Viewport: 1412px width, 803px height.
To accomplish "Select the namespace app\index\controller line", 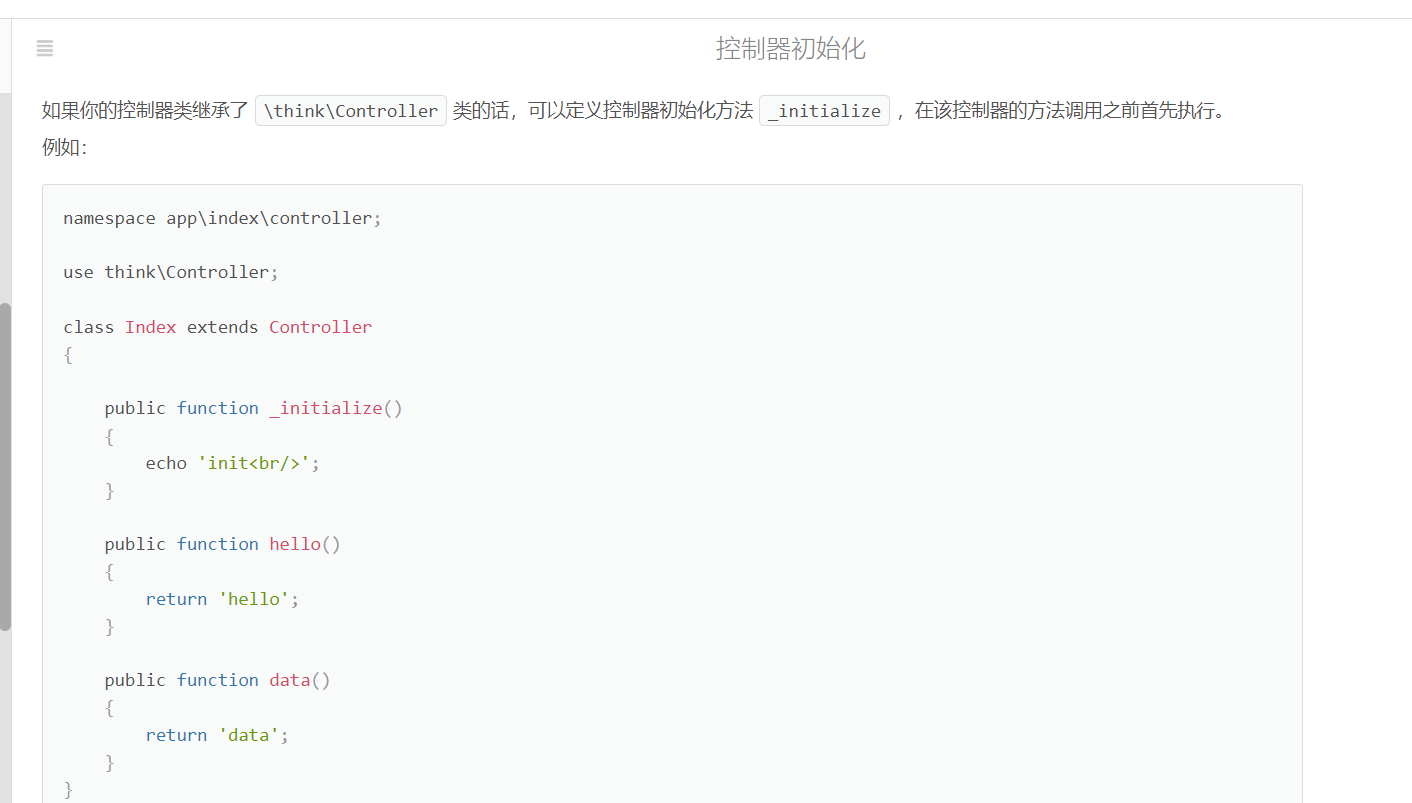I will pos(220,217).
